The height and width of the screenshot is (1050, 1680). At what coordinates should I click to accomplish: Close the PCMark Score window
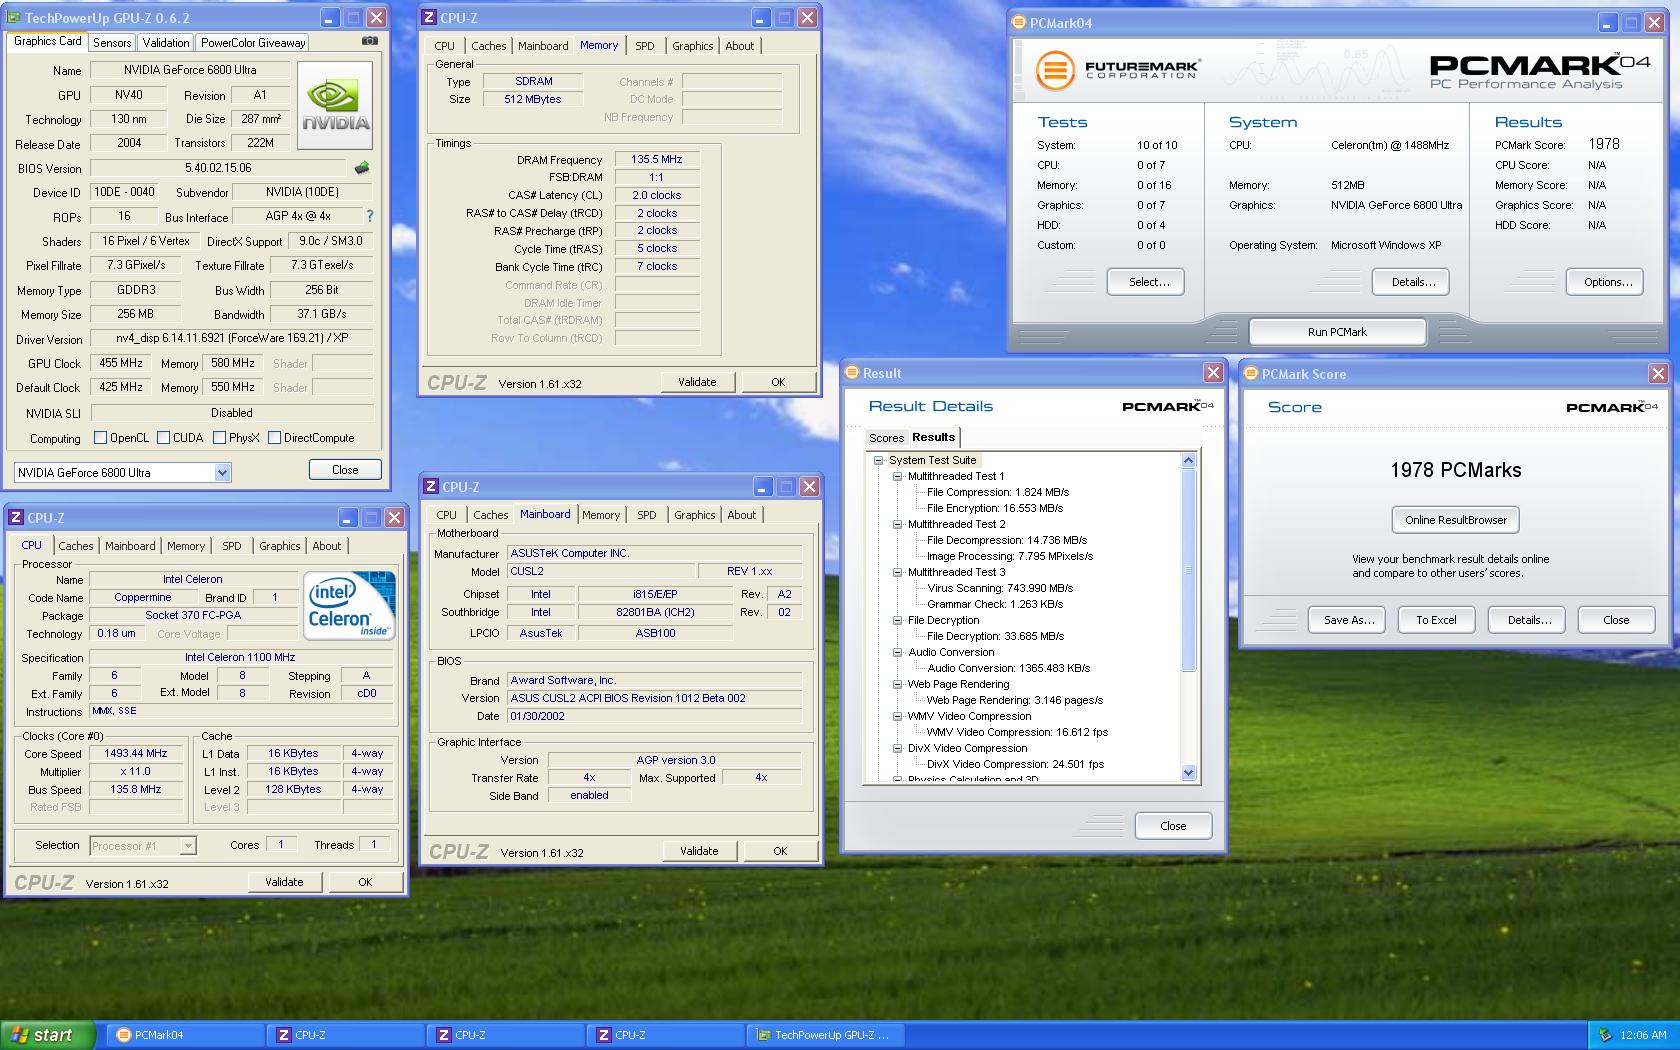[x=1658, y=373]
